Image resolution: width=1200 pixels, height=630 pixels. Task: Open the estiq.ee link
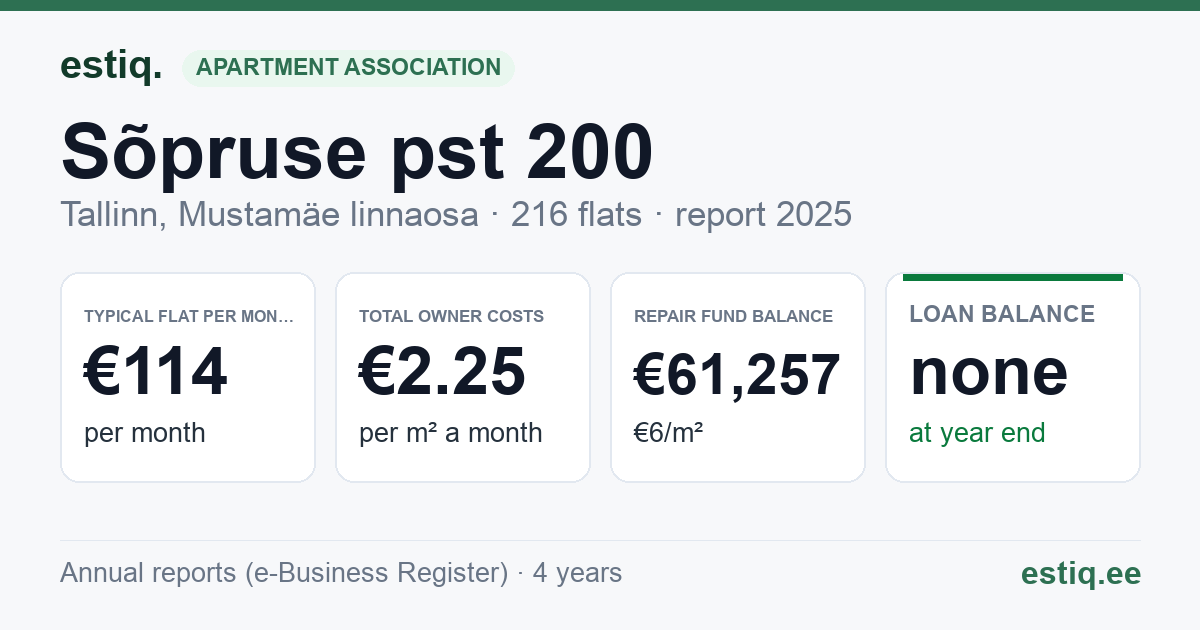[x=1081, y=573]
